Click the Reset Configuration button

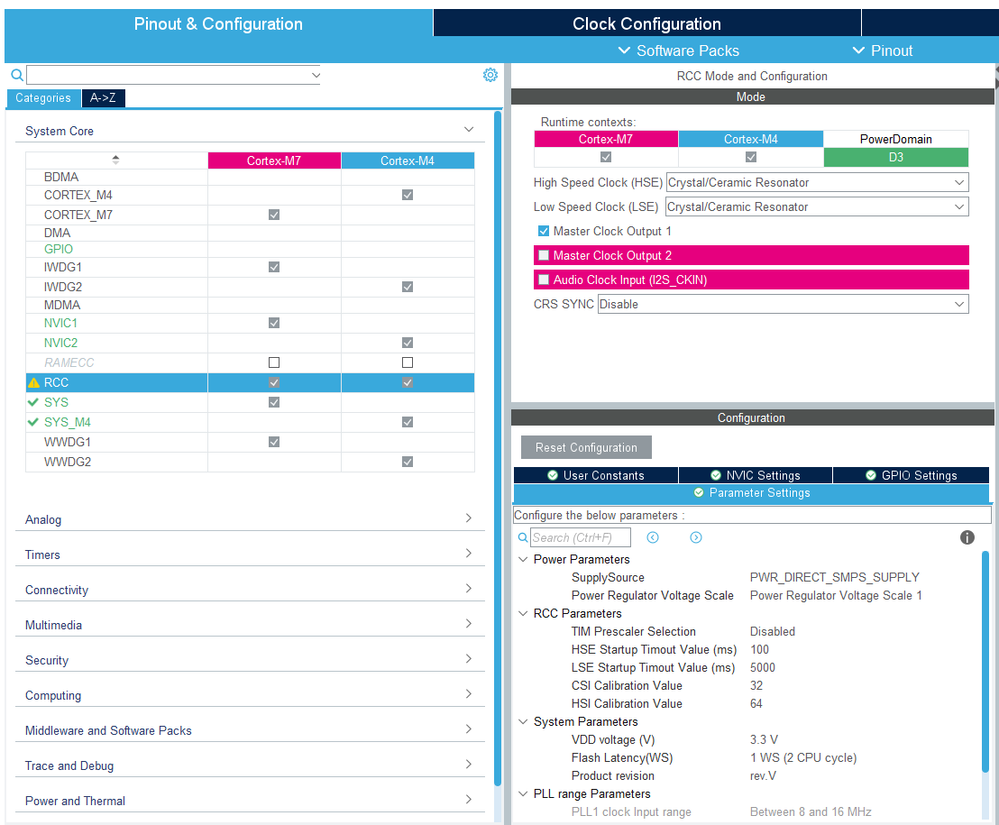586,447
